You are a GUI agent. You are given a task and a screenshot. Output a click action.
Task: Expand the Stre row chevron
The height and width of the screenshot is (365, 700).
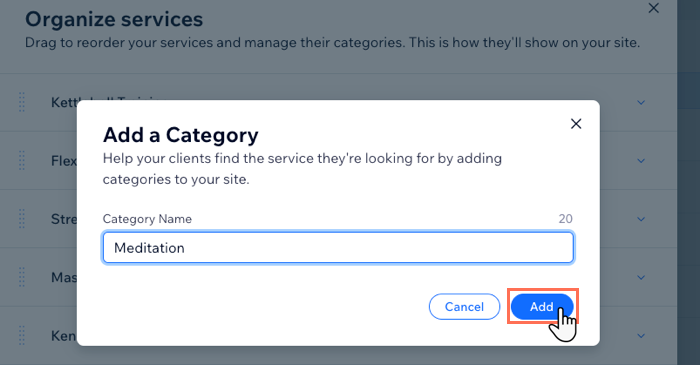point(641,219)
